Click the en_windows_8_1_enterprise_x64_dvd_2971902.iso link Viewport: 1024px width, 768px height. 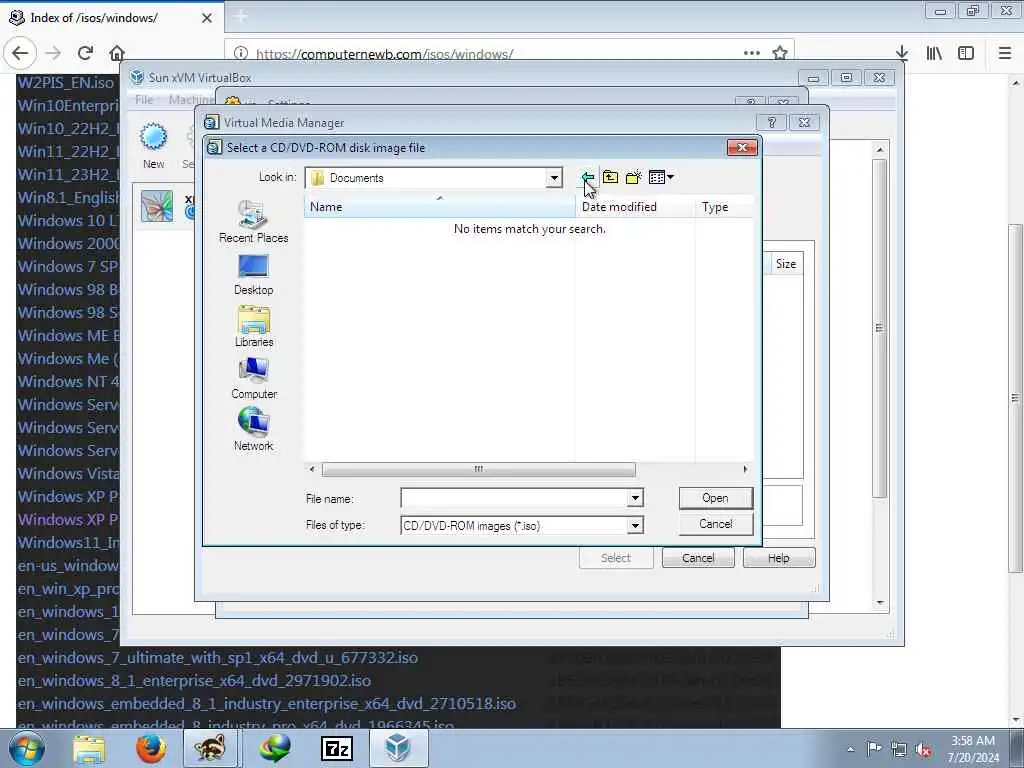pyautogui.click(x=194, y=680)
